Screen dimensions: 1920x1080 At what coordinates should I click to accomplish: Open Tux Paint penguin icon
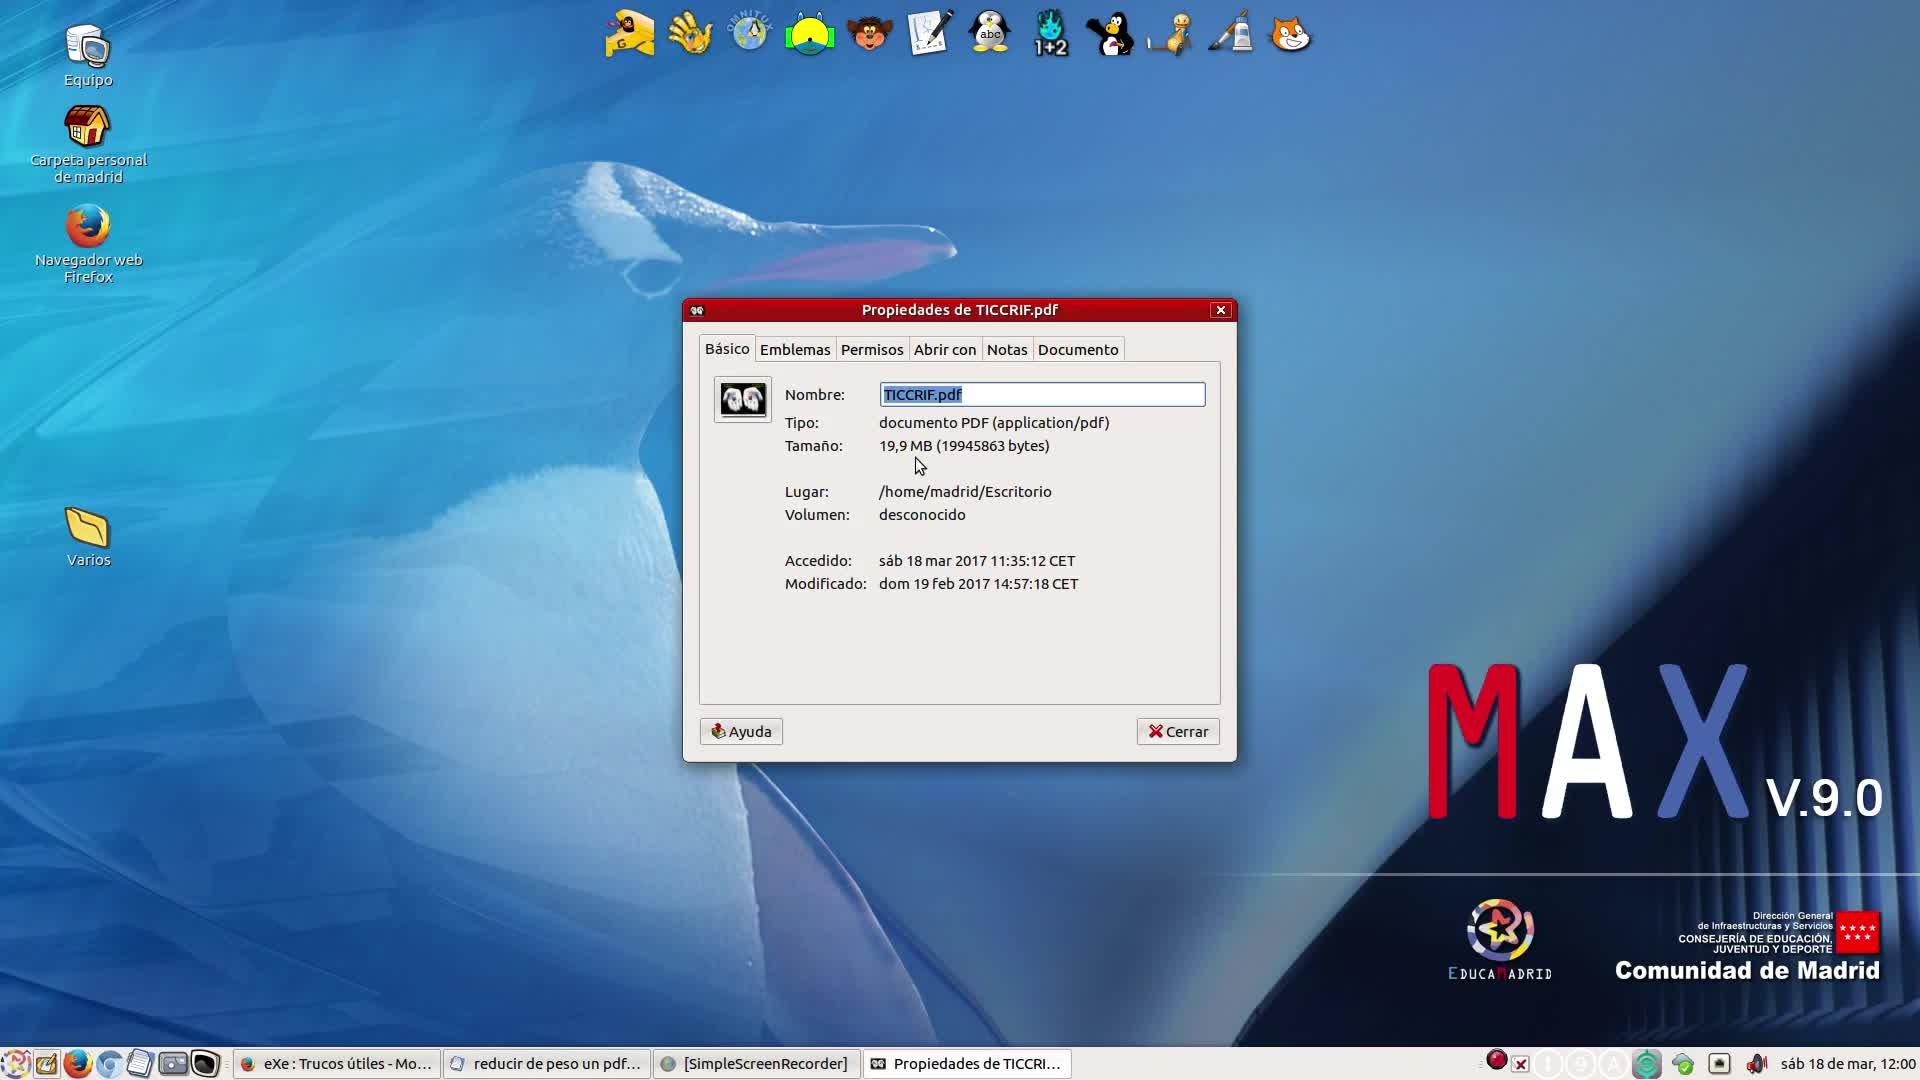pyautogui.click(x=1109, y=34)
